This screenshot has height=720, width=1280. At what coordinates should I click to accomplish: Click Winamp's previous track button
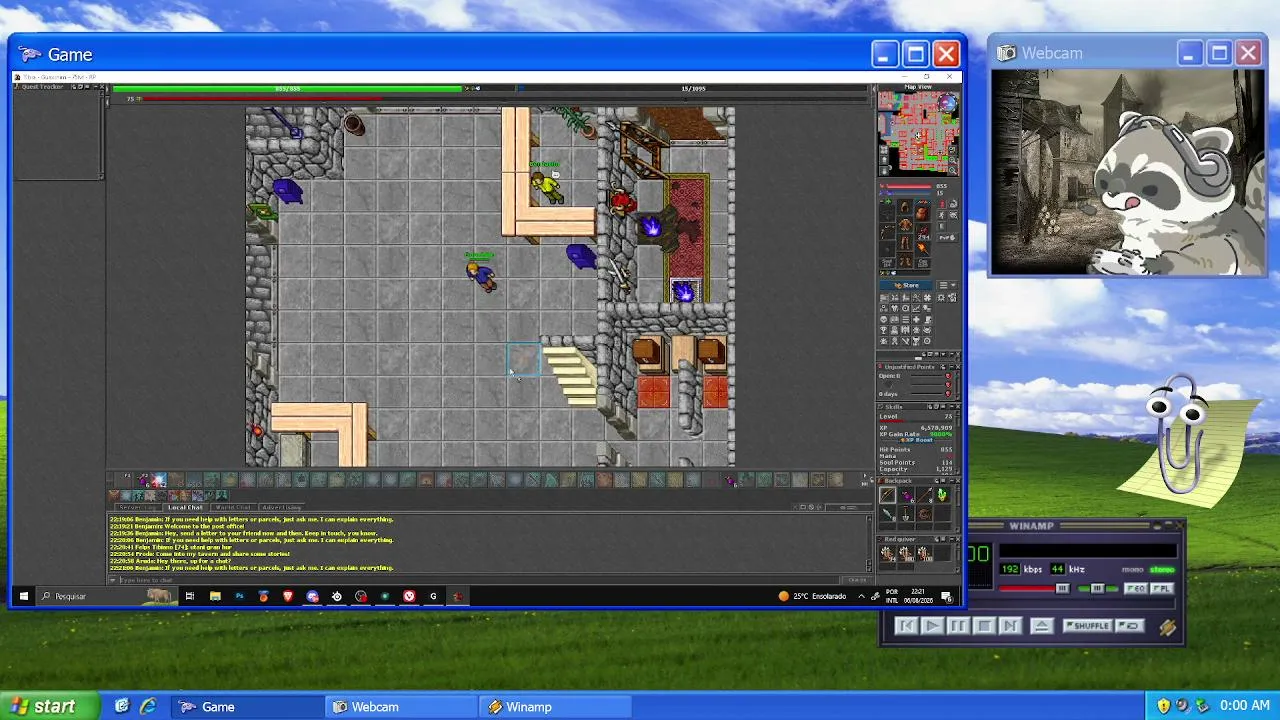[906, 626]
